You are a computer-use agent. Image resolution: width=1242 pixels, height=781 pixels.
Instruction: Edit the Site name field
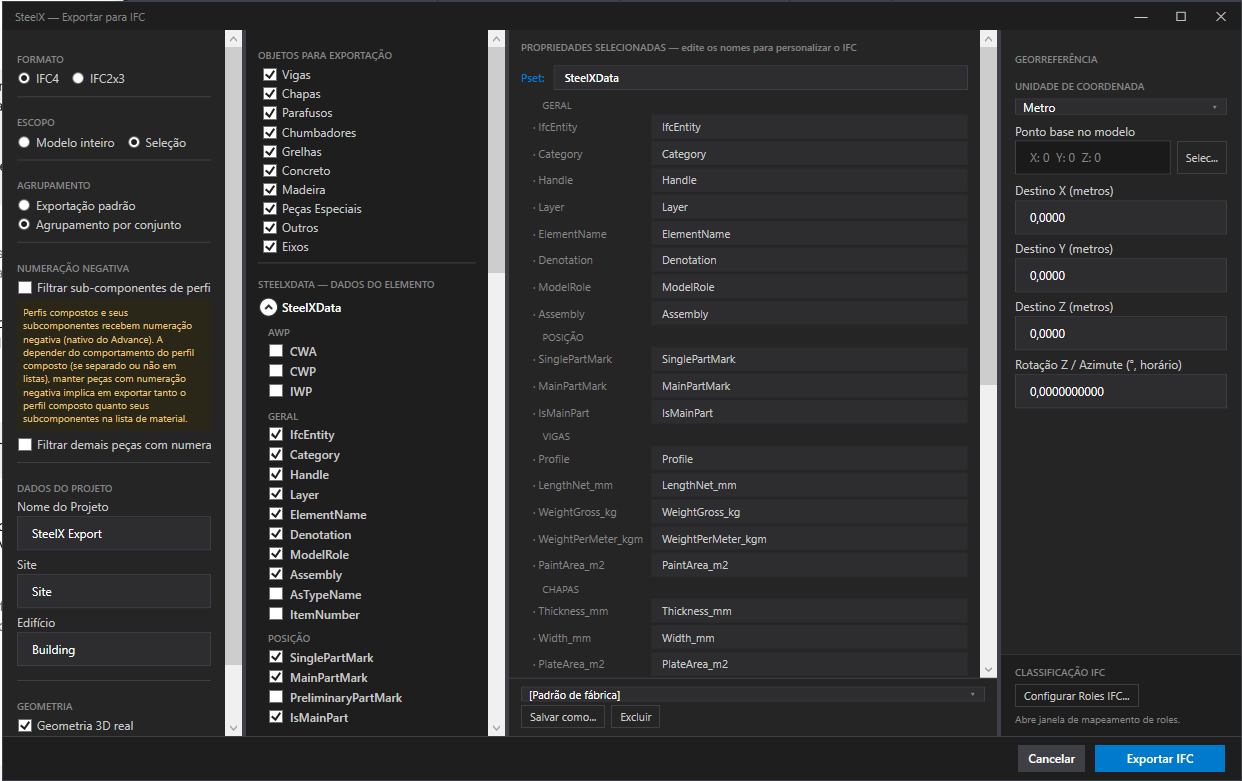114,591
